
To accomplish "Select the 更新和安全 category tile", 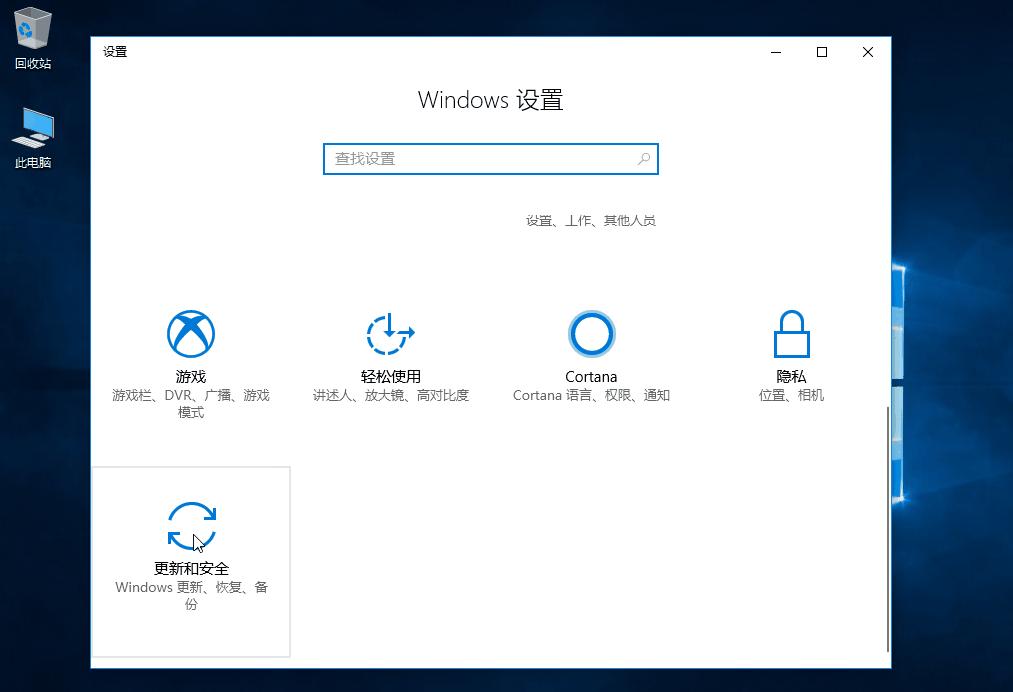I will pos(190,560).
